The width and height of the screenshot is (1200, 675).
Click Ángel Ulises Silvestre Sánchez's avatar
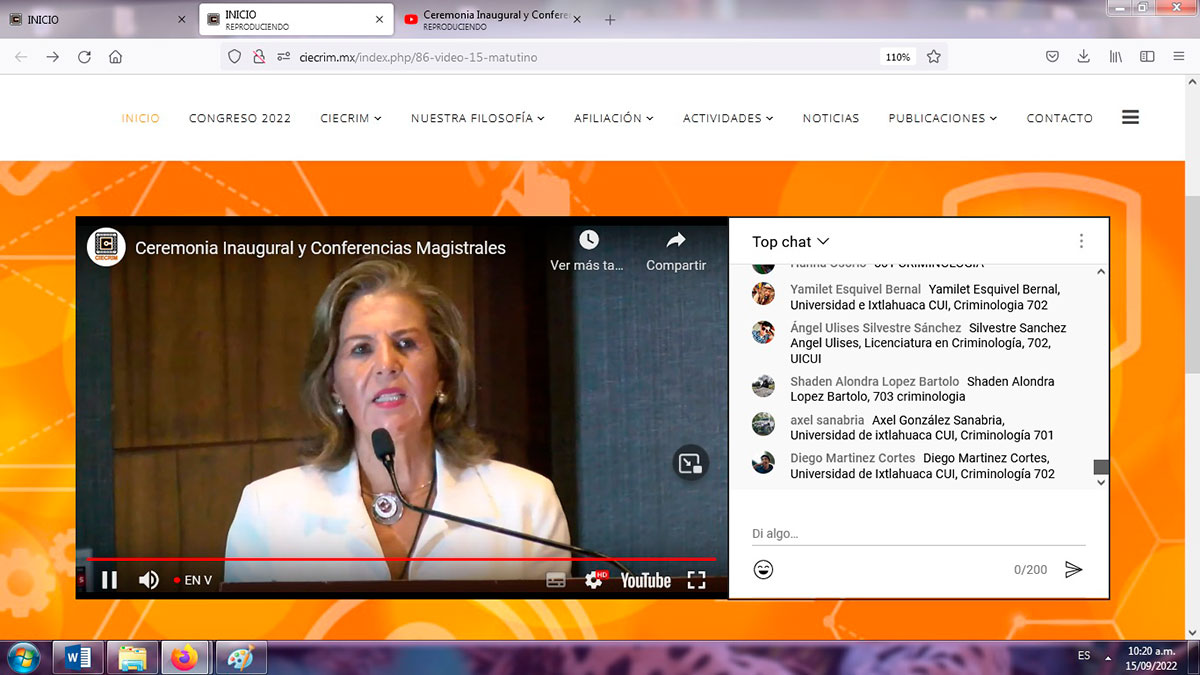763,332
